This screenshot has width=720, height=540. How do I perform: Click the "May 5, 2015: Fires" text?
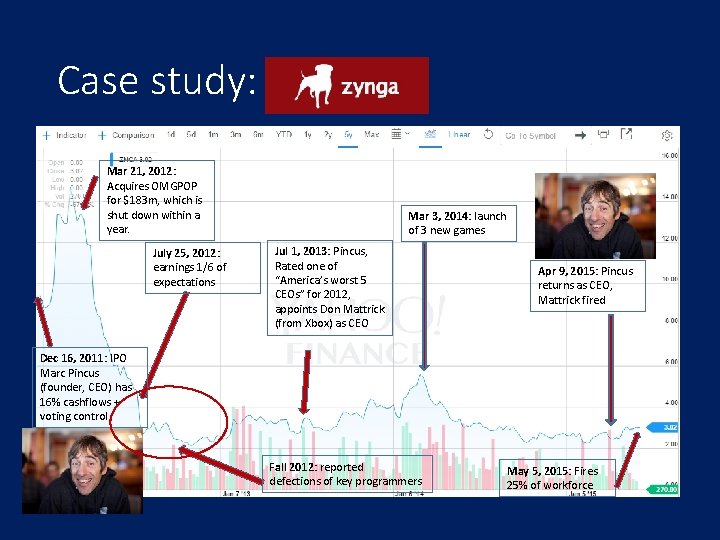(x=552, y=471)
